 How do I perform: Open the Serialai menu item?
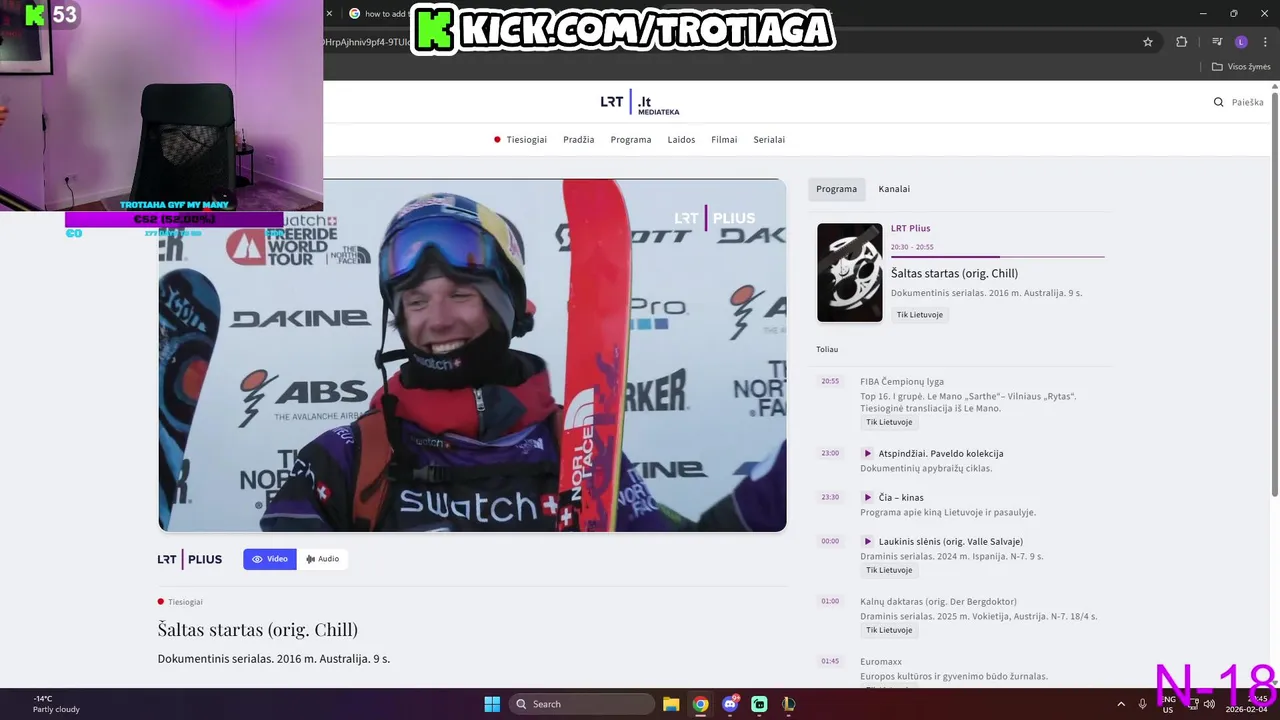point(769,140)
